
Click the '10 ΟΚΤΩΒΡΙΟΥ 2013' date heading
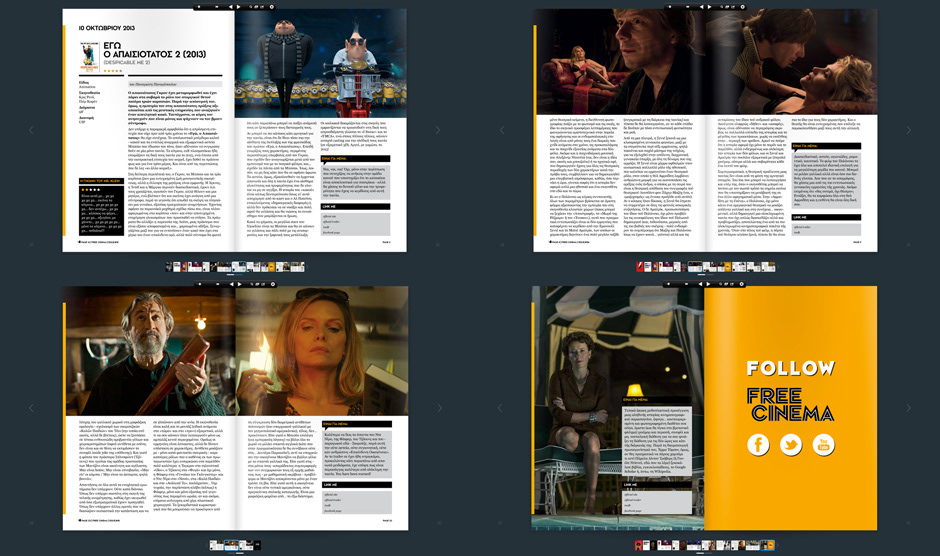tap(107, 28)
